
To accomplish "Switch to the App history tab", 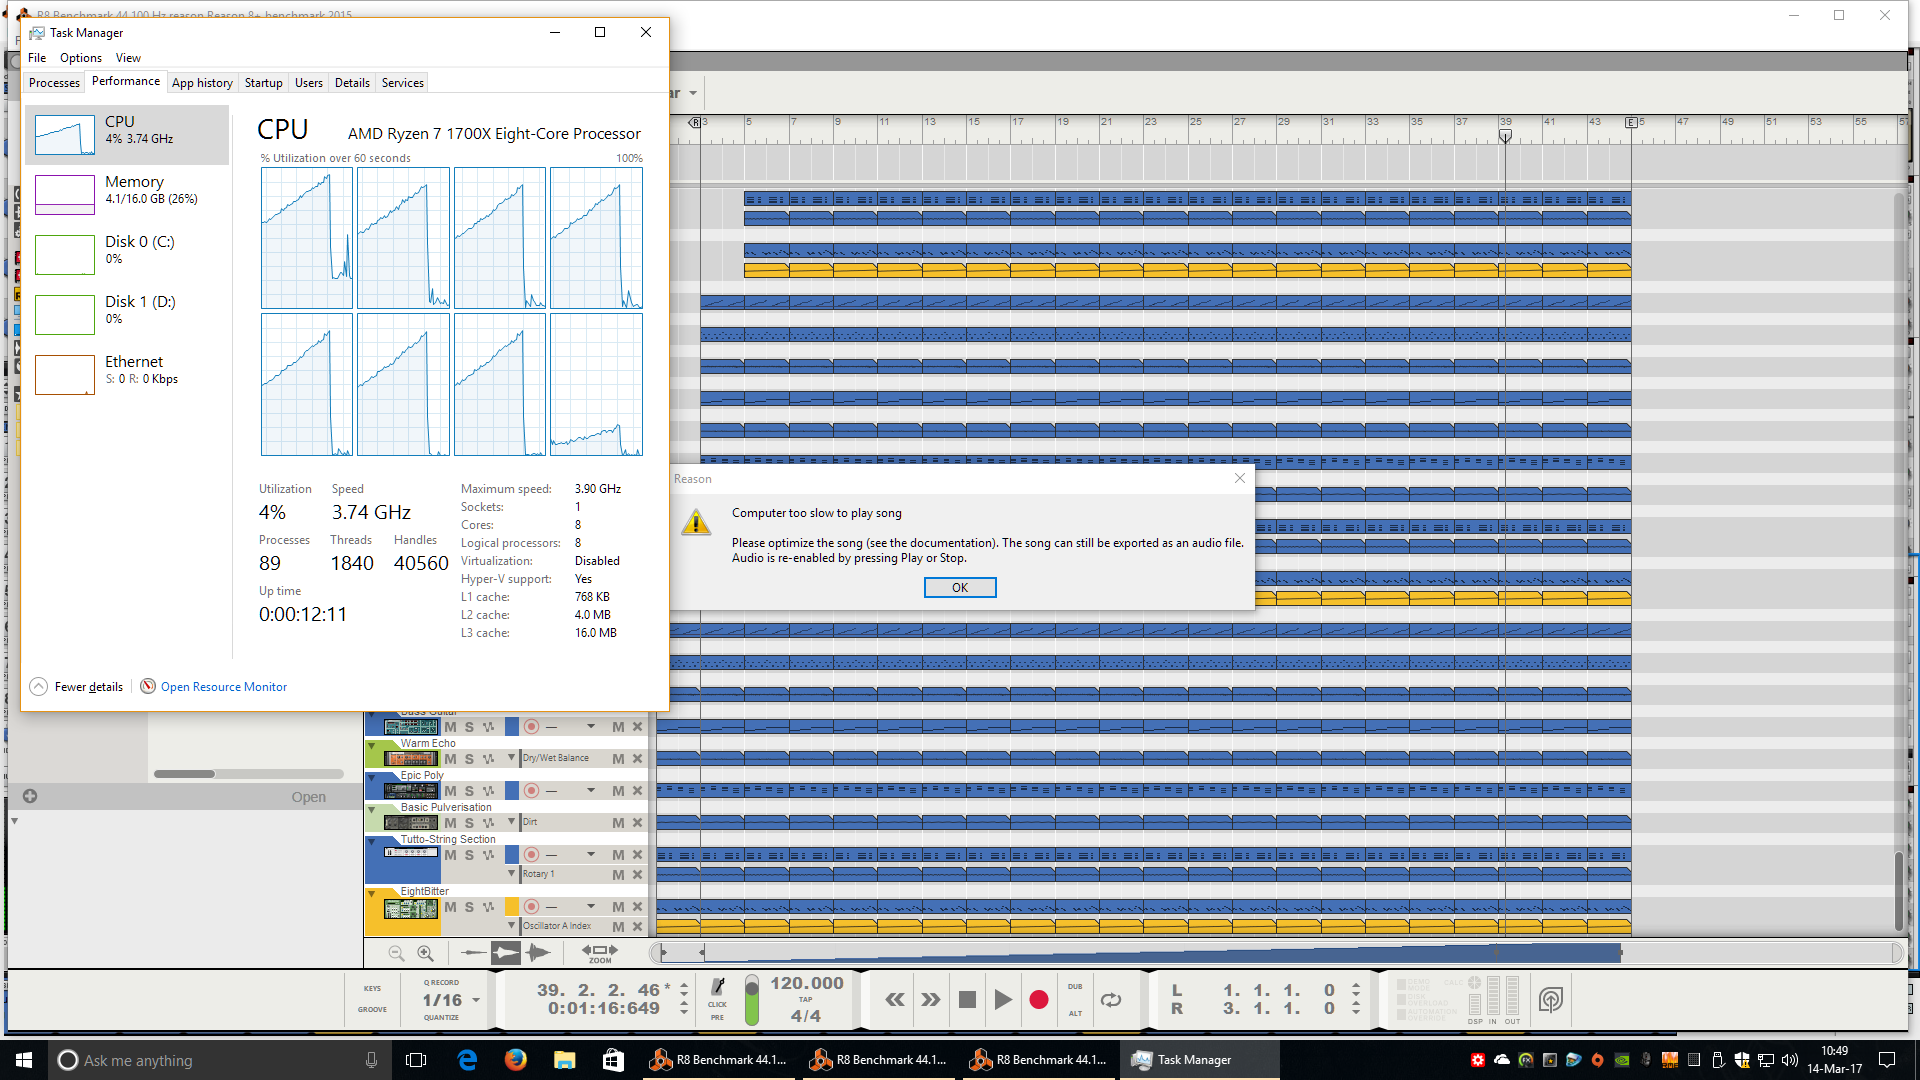I will [202, 83].
